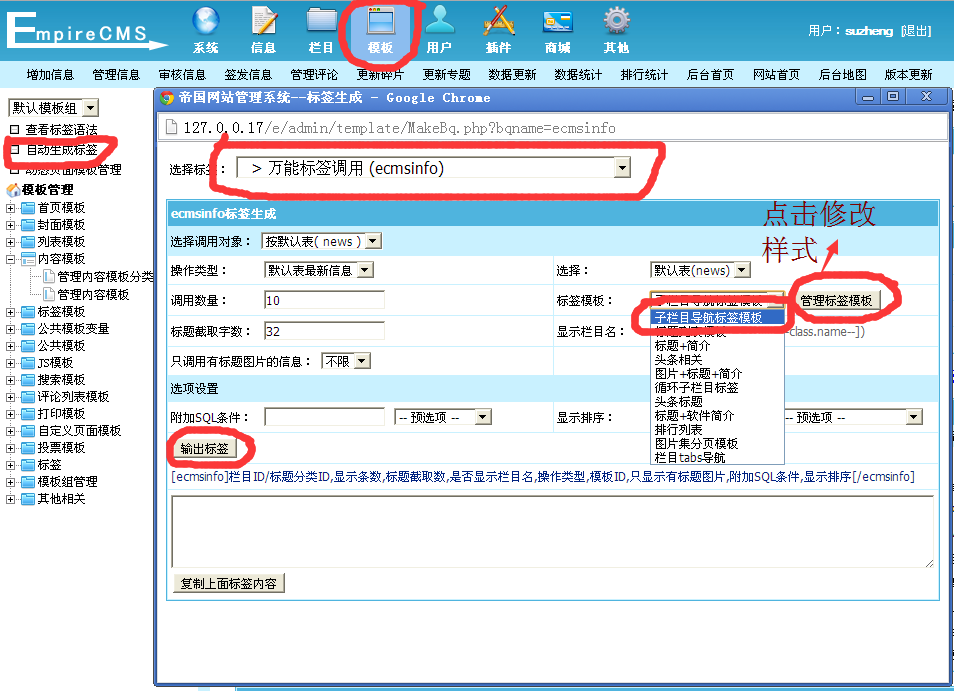The image size is (954, 691).
Task: Click the popup address bar URL
Action: point(399,128)
